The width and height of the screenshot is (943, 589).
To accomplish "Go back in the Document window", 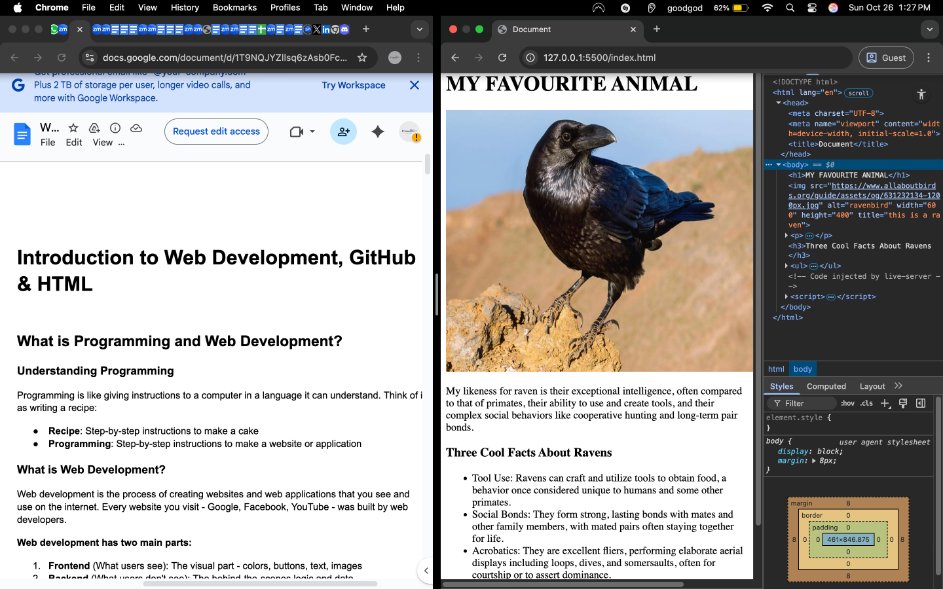I will [x=455, y=58].
